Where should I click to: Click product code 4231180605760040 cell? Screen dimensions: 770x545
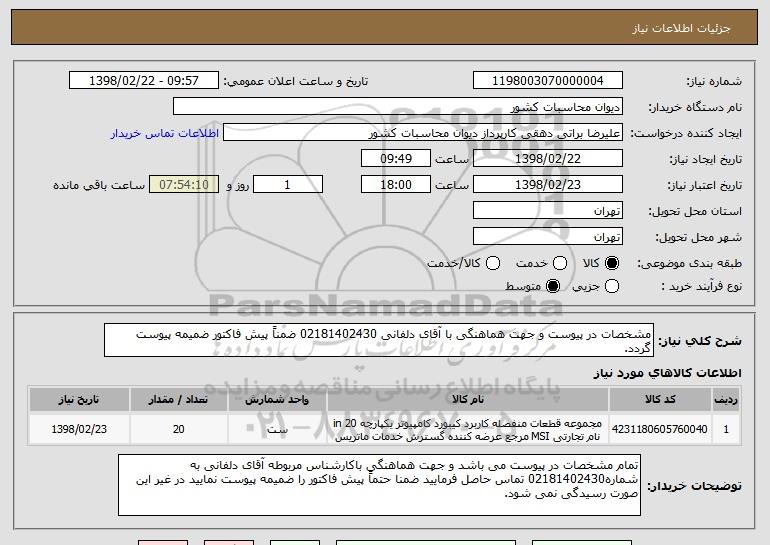[x=660, y=429]
